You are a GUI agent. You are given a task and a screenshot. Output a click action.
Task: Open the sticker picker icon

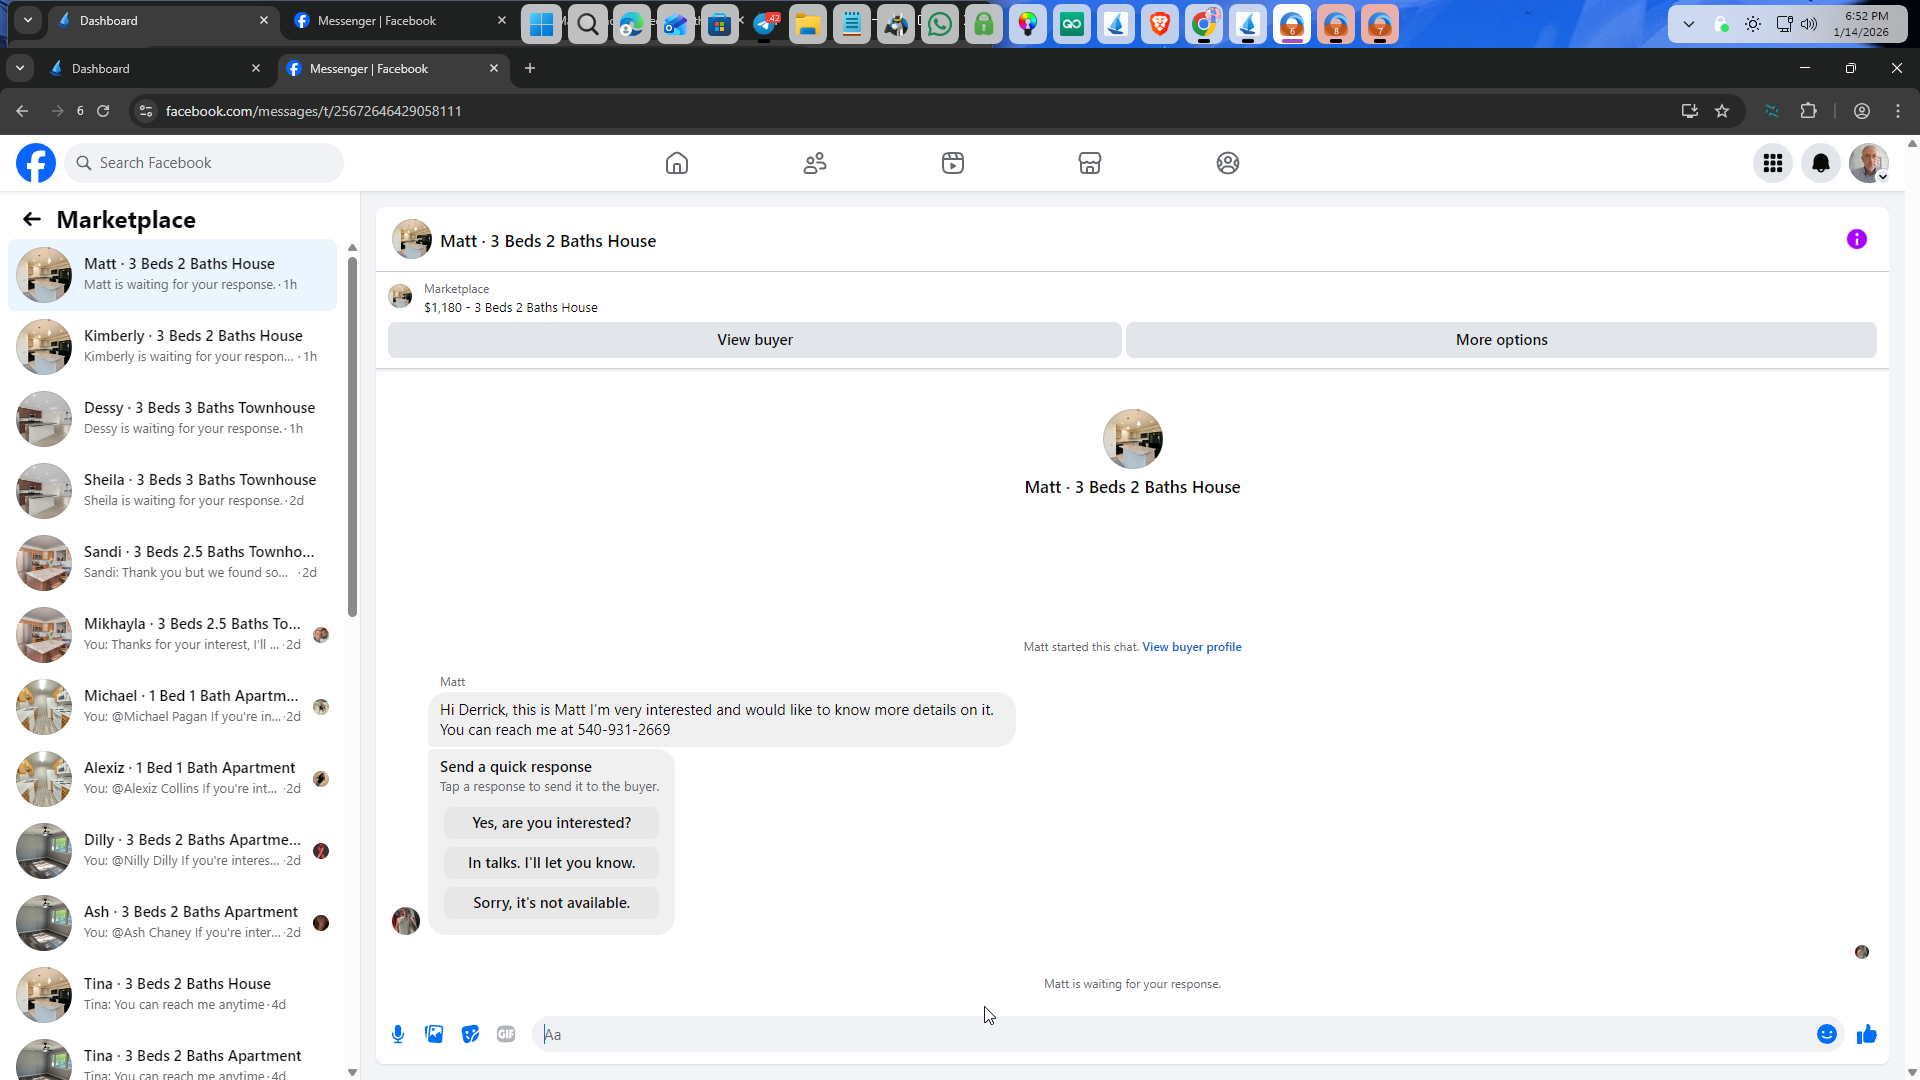coord(470,1034)
